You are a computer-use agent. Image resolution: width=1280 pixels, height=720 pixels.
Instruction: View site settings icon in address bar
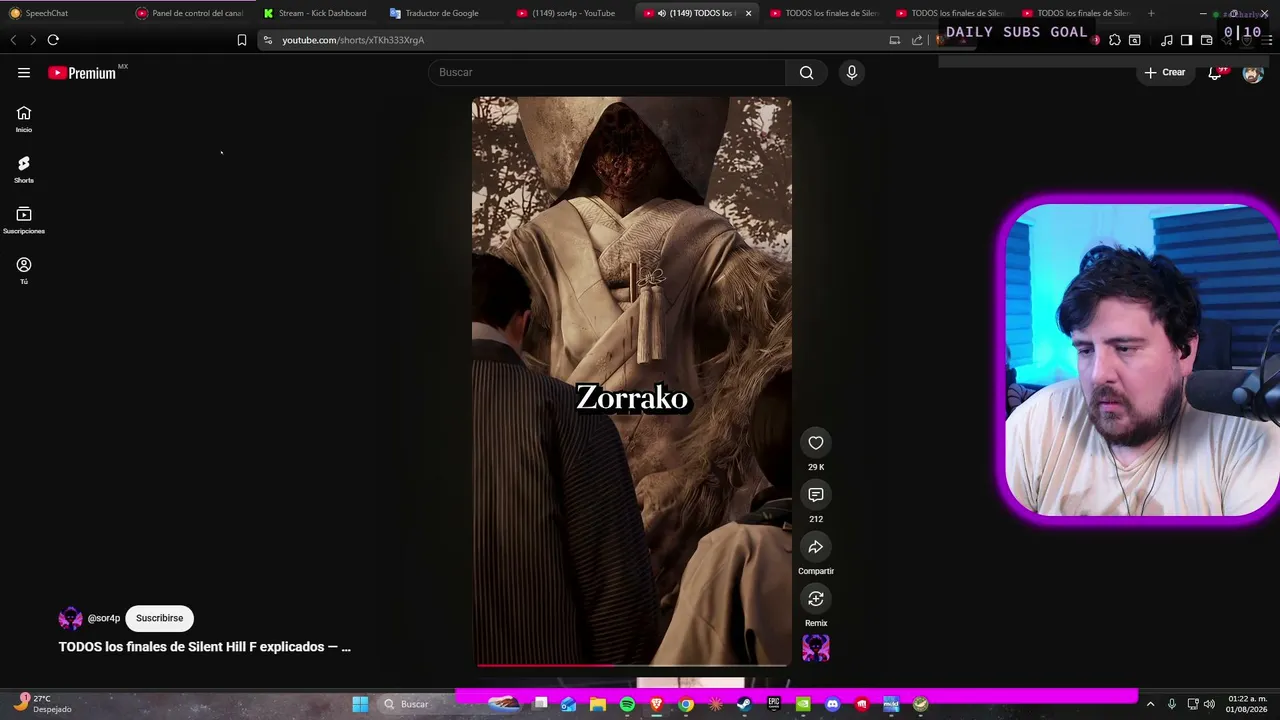point(268,40)
